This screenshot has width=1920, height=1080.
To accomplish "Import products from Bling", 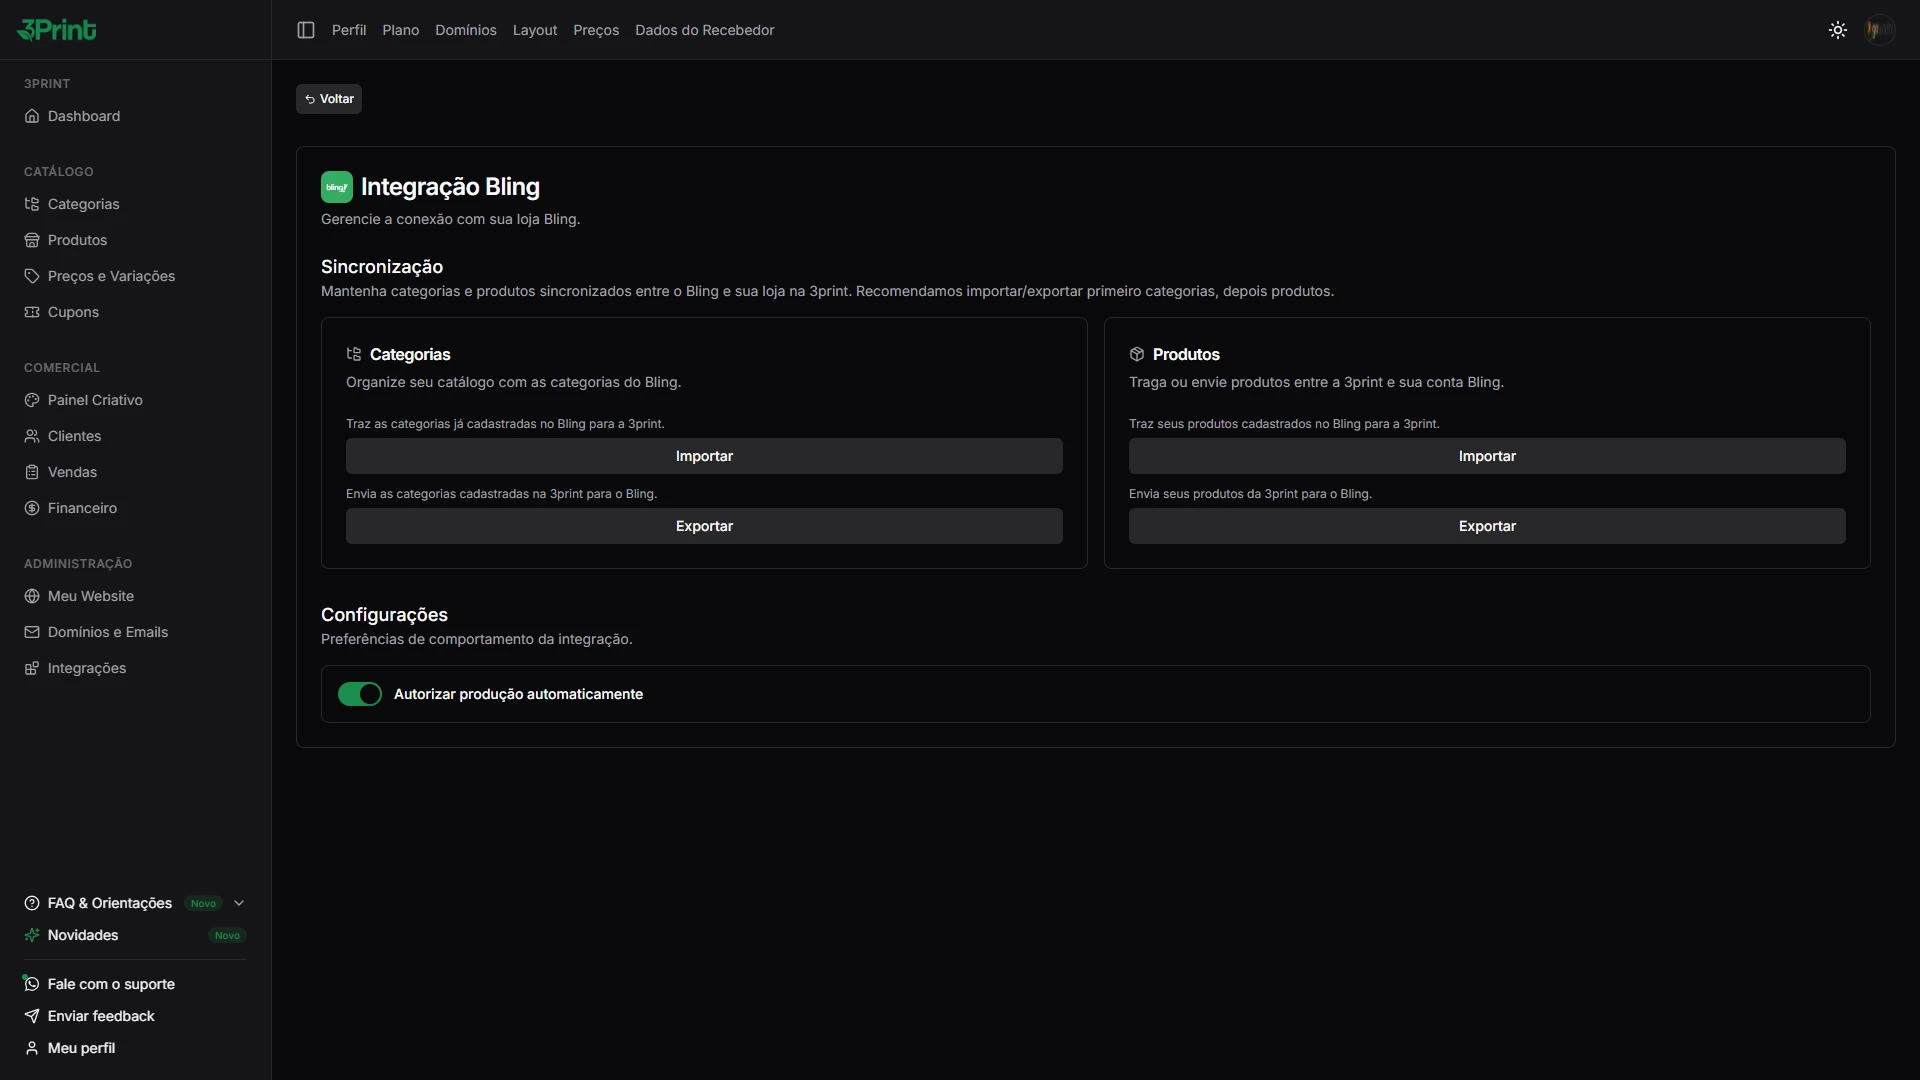I will [x=1487, y=456].
